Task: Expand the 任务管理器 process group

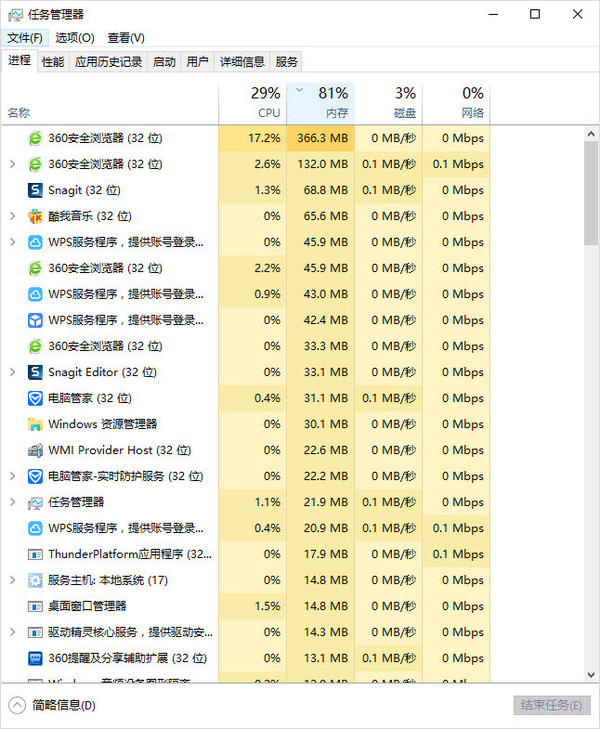Action: coord(12,502)
